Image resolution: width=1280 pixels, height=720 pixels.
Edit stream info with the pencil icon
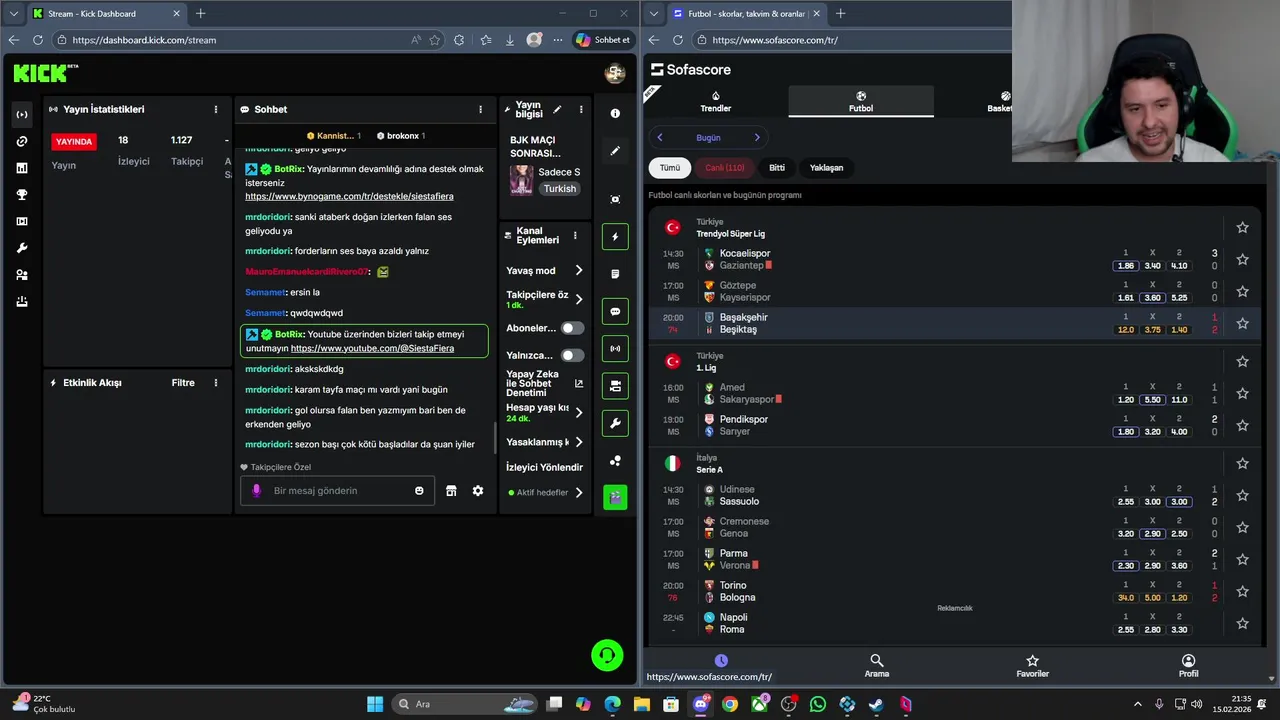(557, 109)
